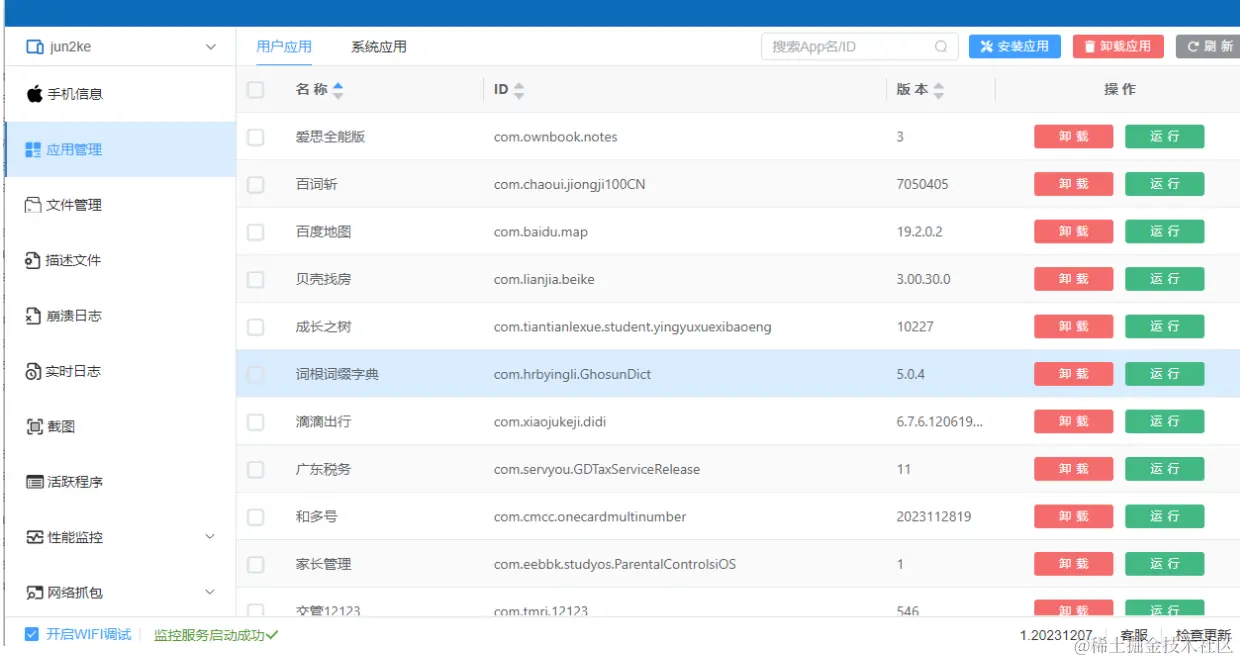
Task: Click the 1.20231207 version number
Action: (1056, 635)
